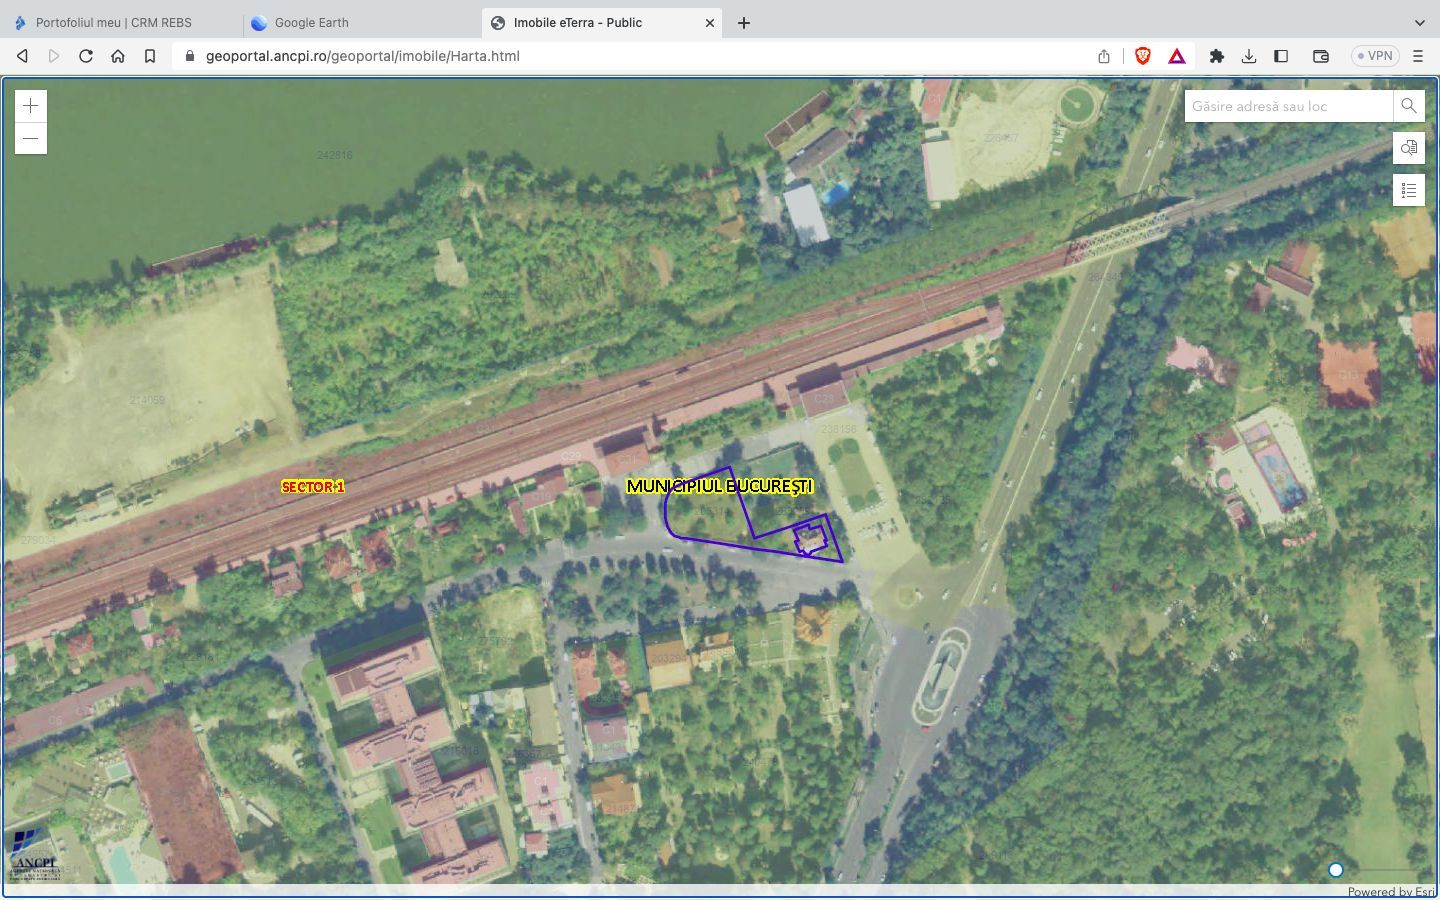Click the map search magnifier icon
Image resolution: width=1440 pixels, height=900 pixels.
1408,106
